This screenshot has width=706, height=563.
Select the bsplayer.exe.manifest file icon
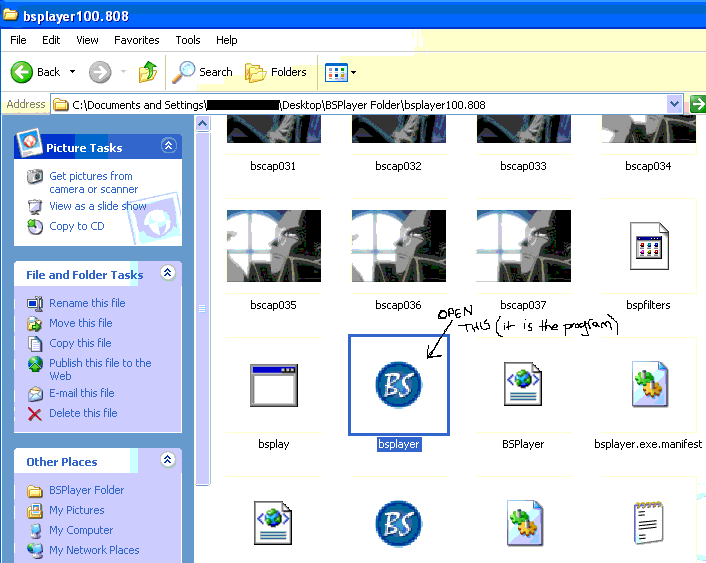[x=650, y=384]
